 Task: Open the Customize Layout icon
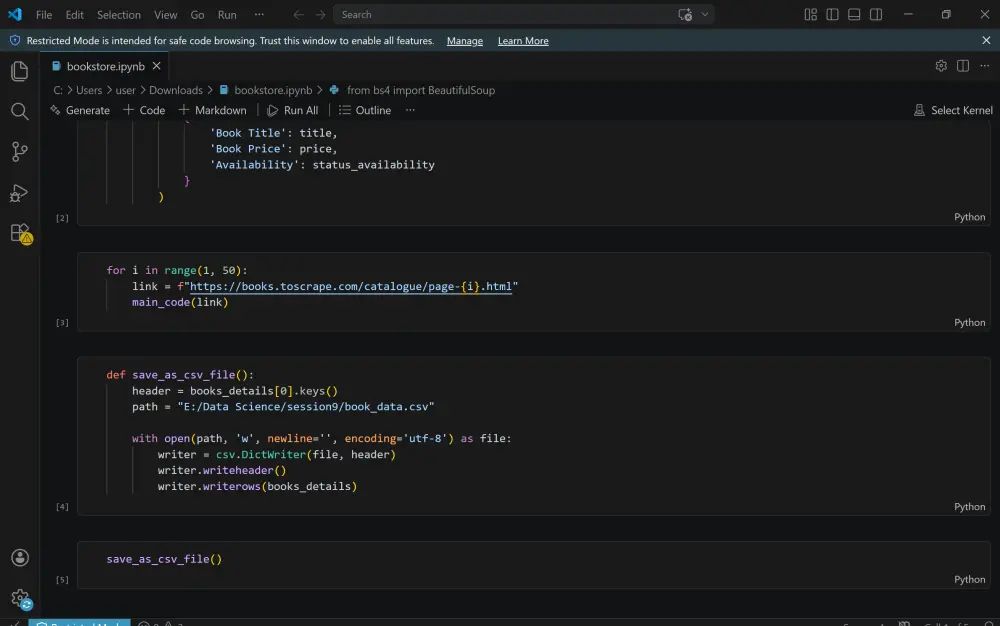click(811, 15)
